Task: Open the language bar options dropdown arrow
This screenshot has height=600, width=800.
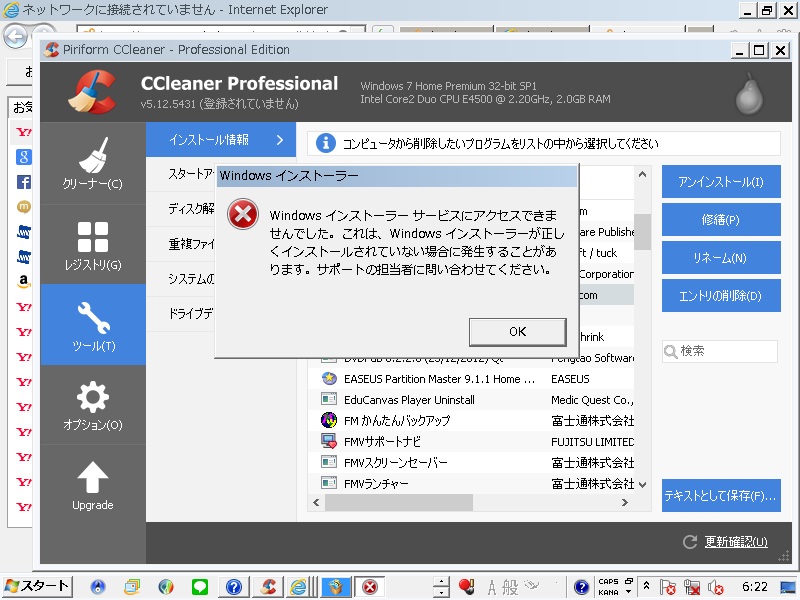Action: pyautogui.click(x=629, y=592)
